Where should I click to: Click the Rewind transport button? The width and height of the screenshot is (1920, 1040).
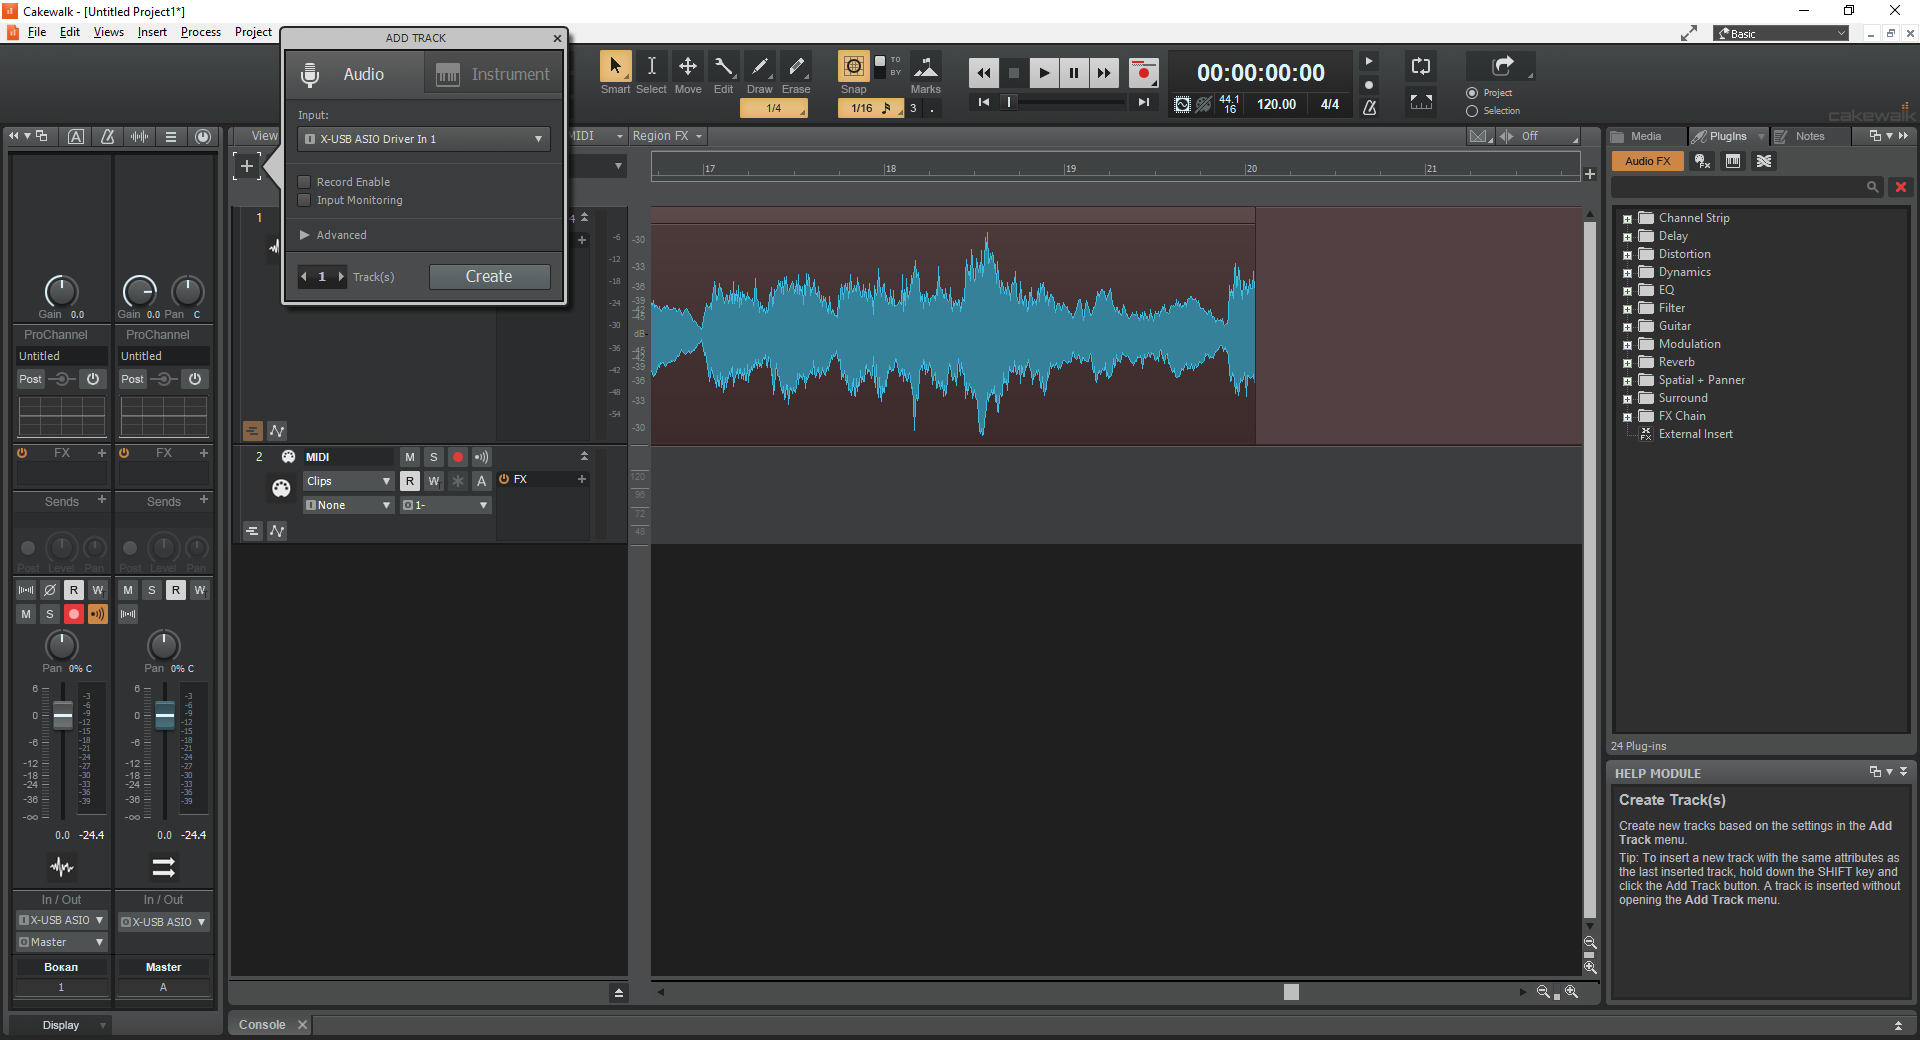coord(983,73)
